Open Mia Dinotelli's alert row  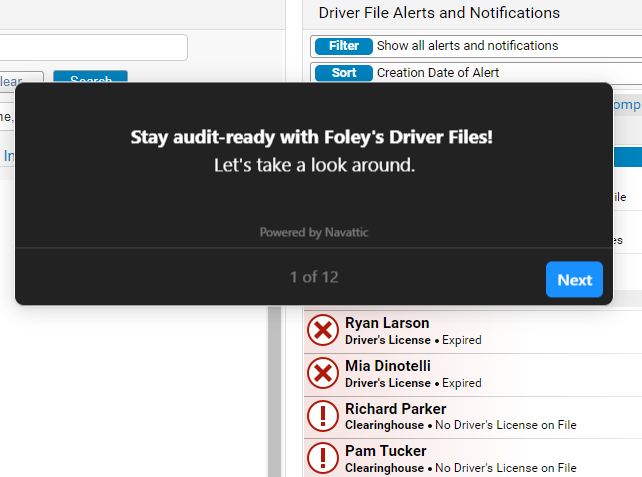473,375
